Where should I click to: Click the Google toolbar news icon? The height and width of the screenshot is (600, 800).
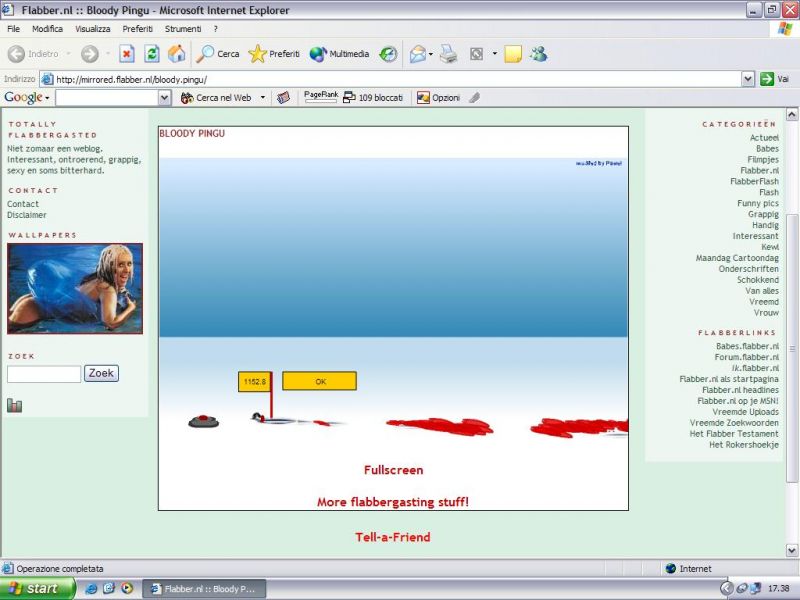tap(283, 97)
